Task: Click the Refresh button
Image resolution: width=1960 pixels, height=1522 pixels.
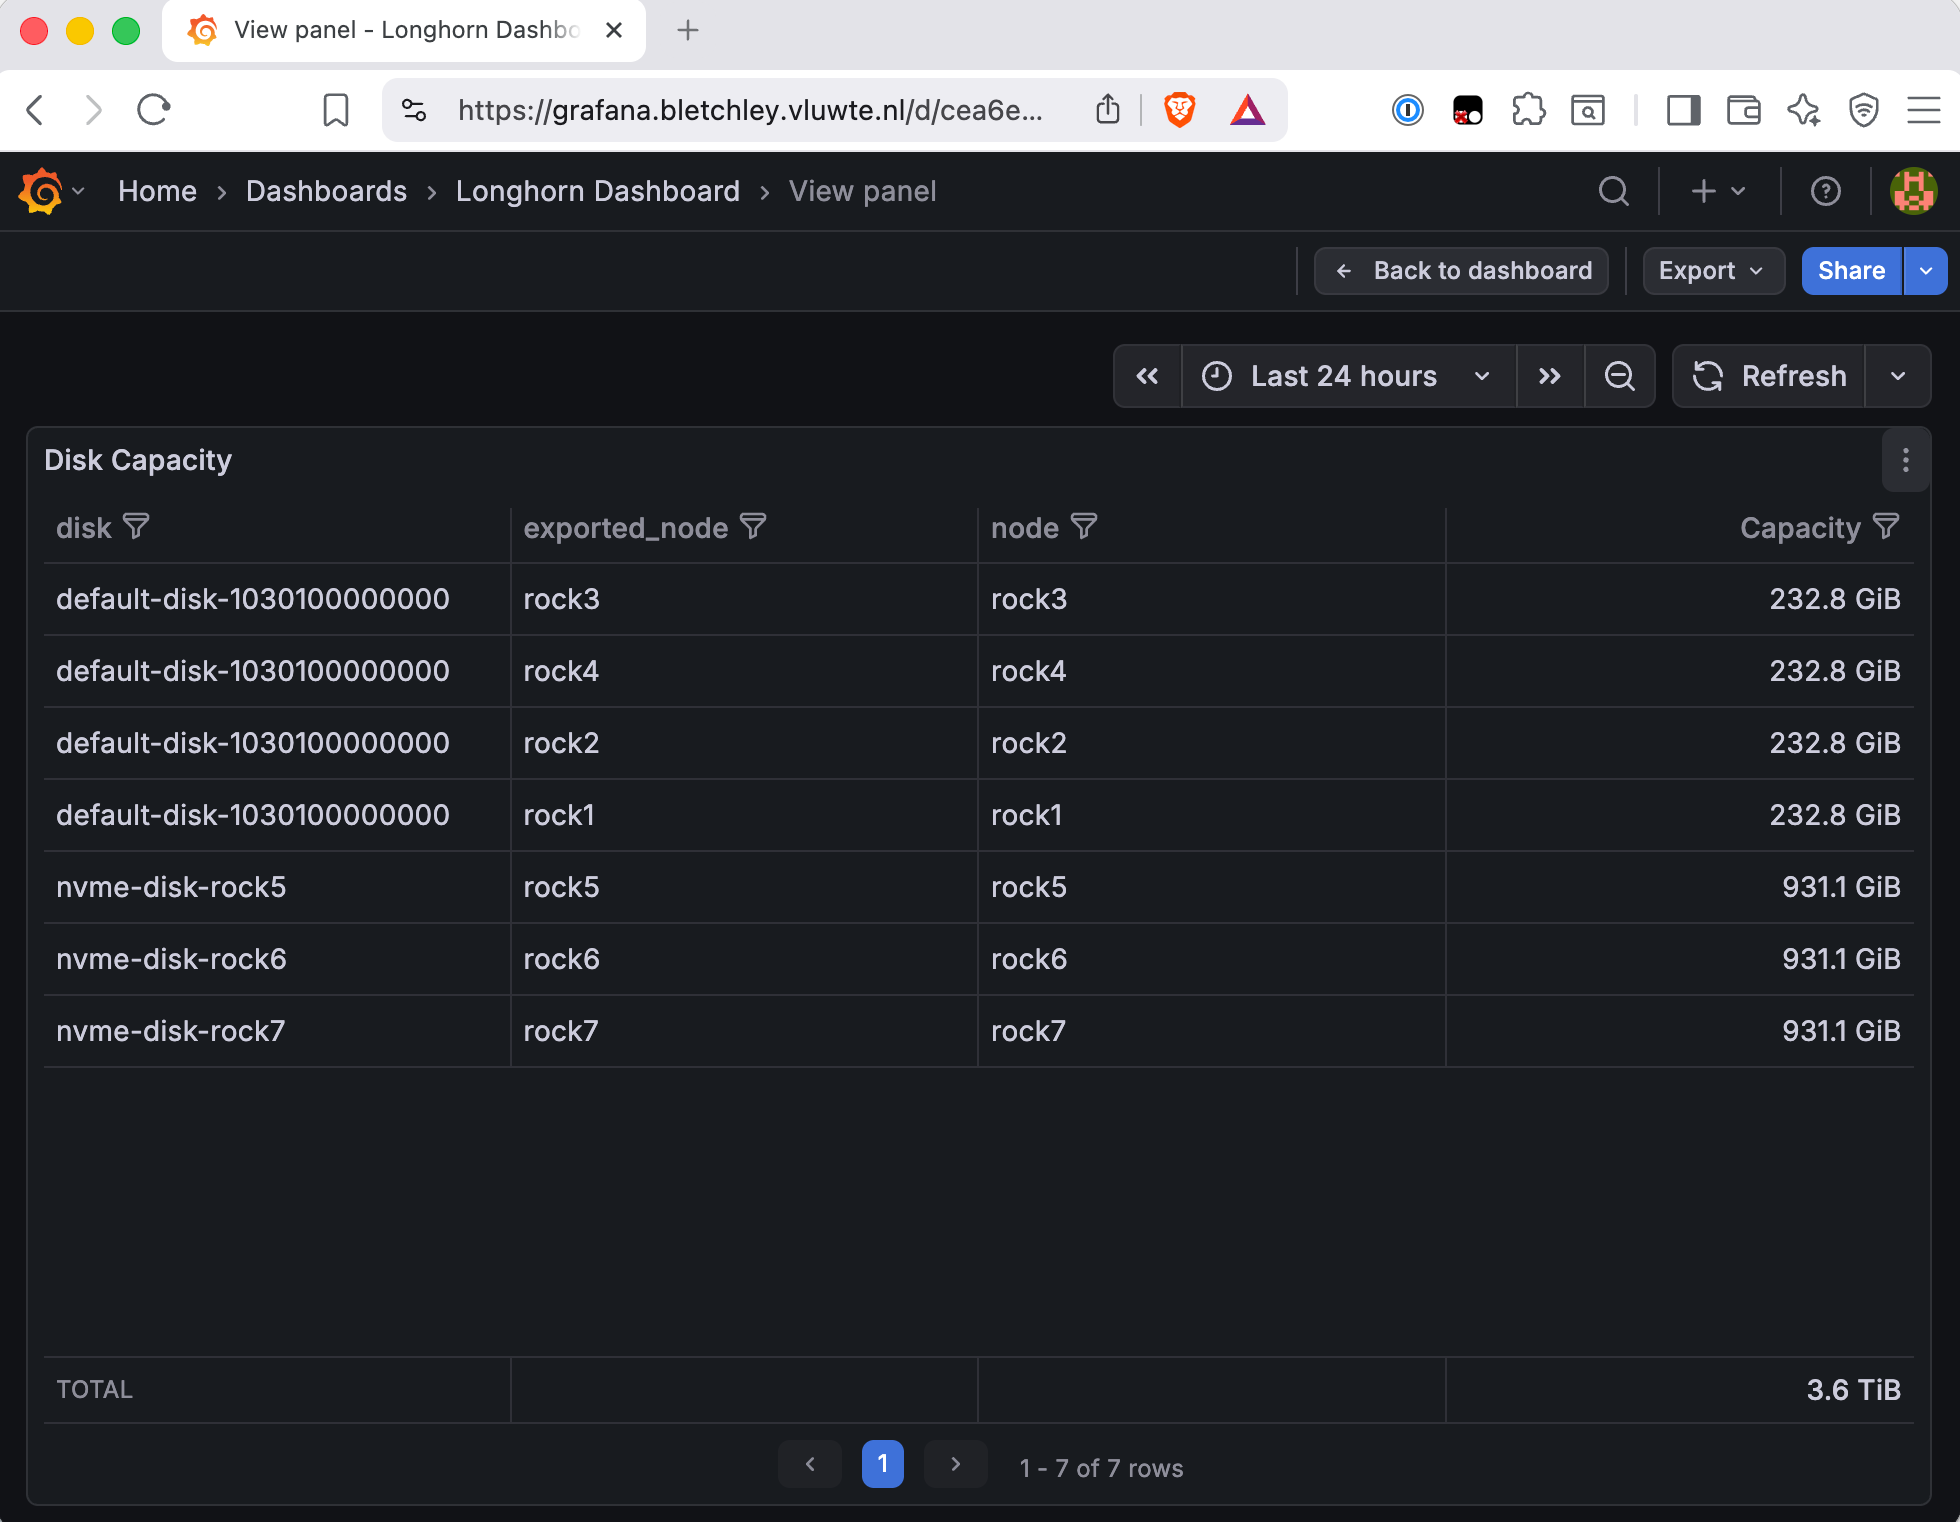Action: pos(1769,376)
